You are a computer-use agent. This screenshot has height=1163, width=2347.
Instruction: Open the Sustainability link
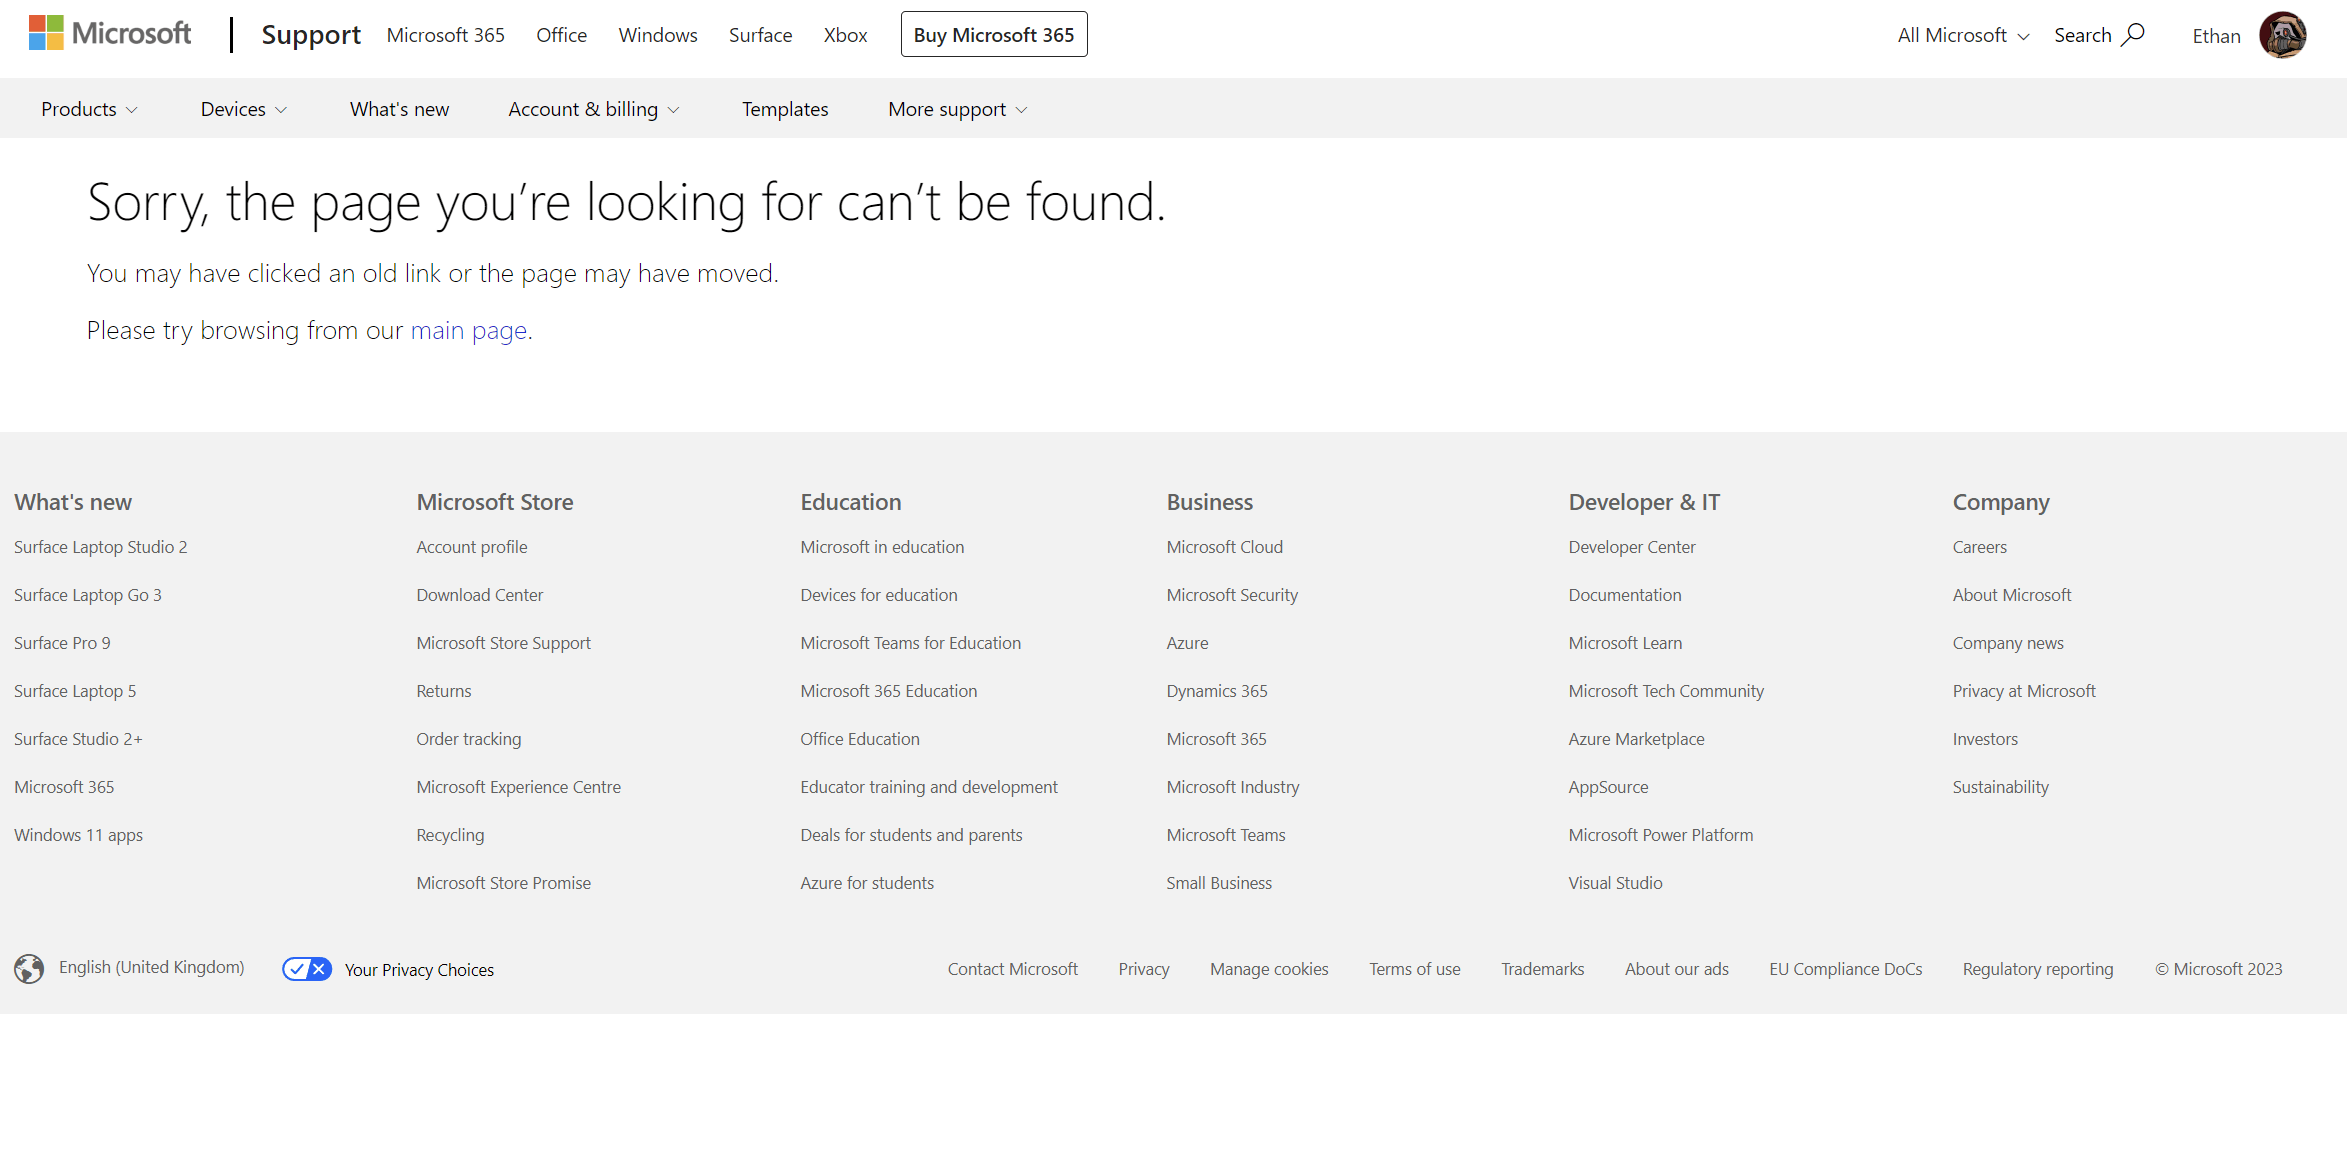click(2001, 787)
